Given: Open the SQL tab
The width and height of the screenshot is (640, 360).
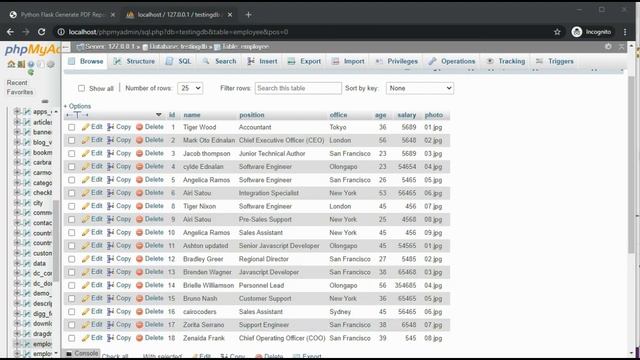Looking at the screenshot, I should pyautogui.click(x=178, y=61).
